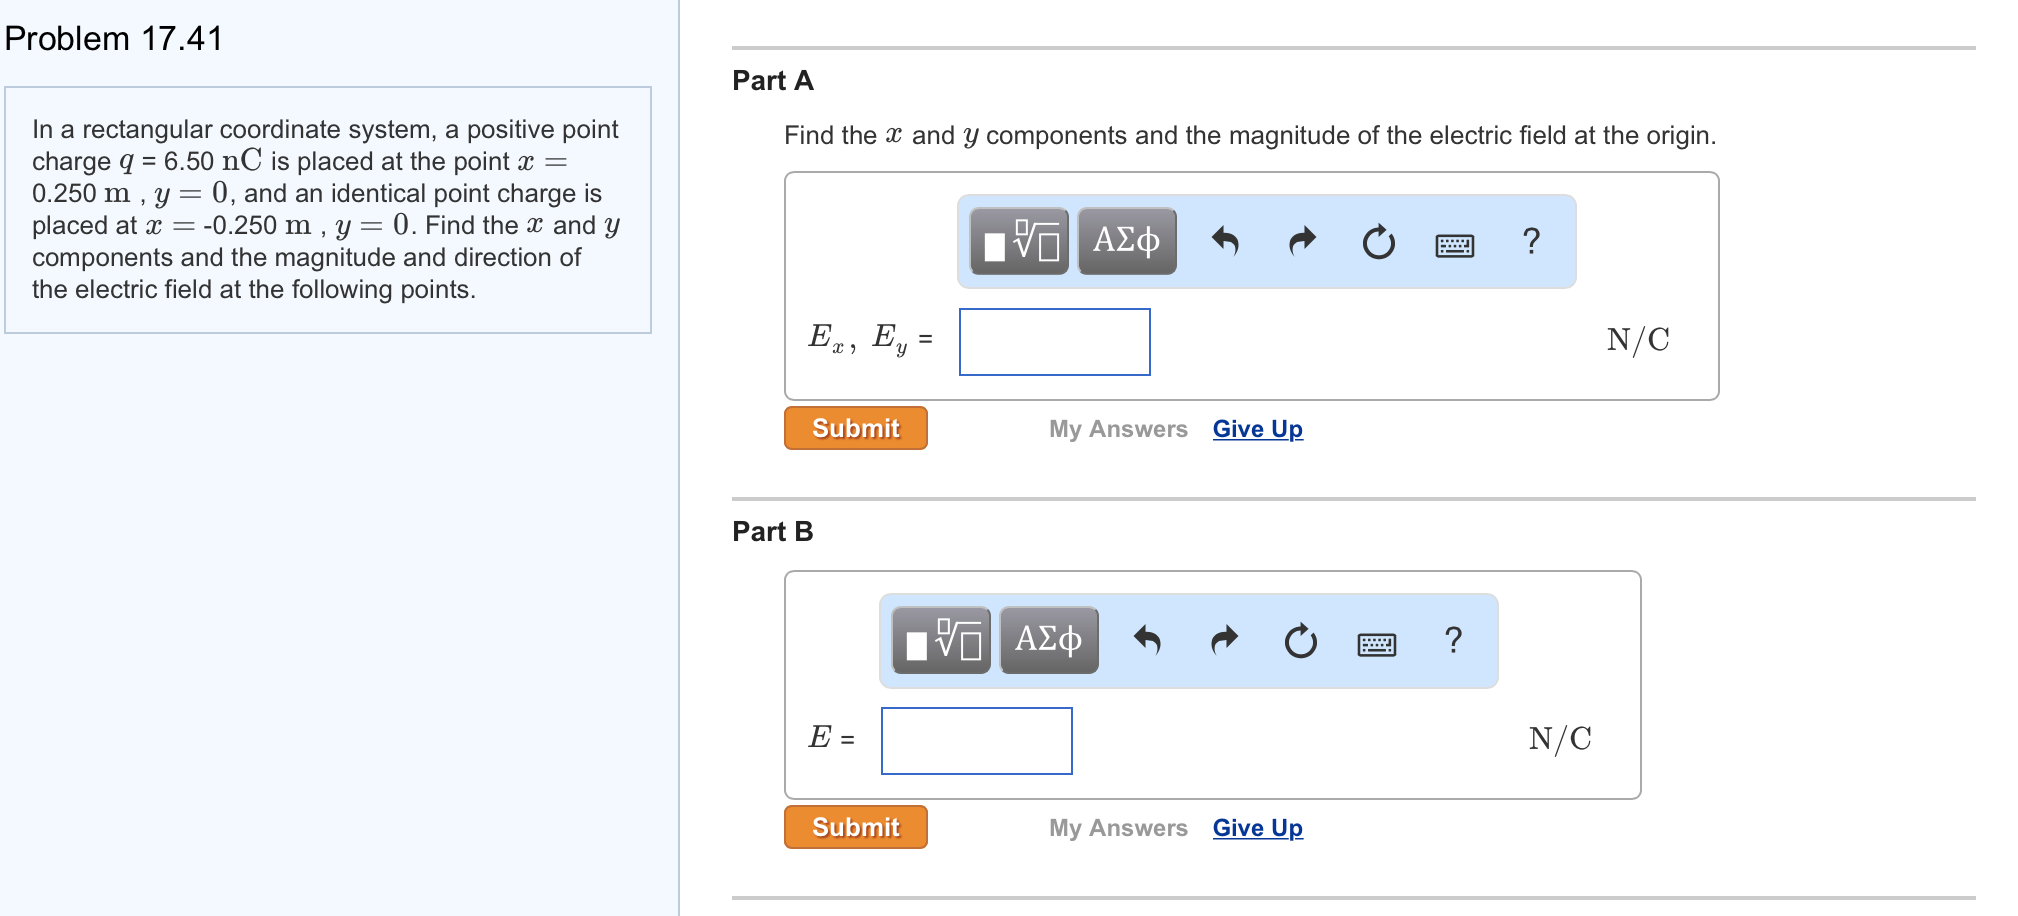The height and width of the screenshot is (916, 2018).
Task: Undo last edit in Part A toolbar
Action: (x=1225, y=241)
